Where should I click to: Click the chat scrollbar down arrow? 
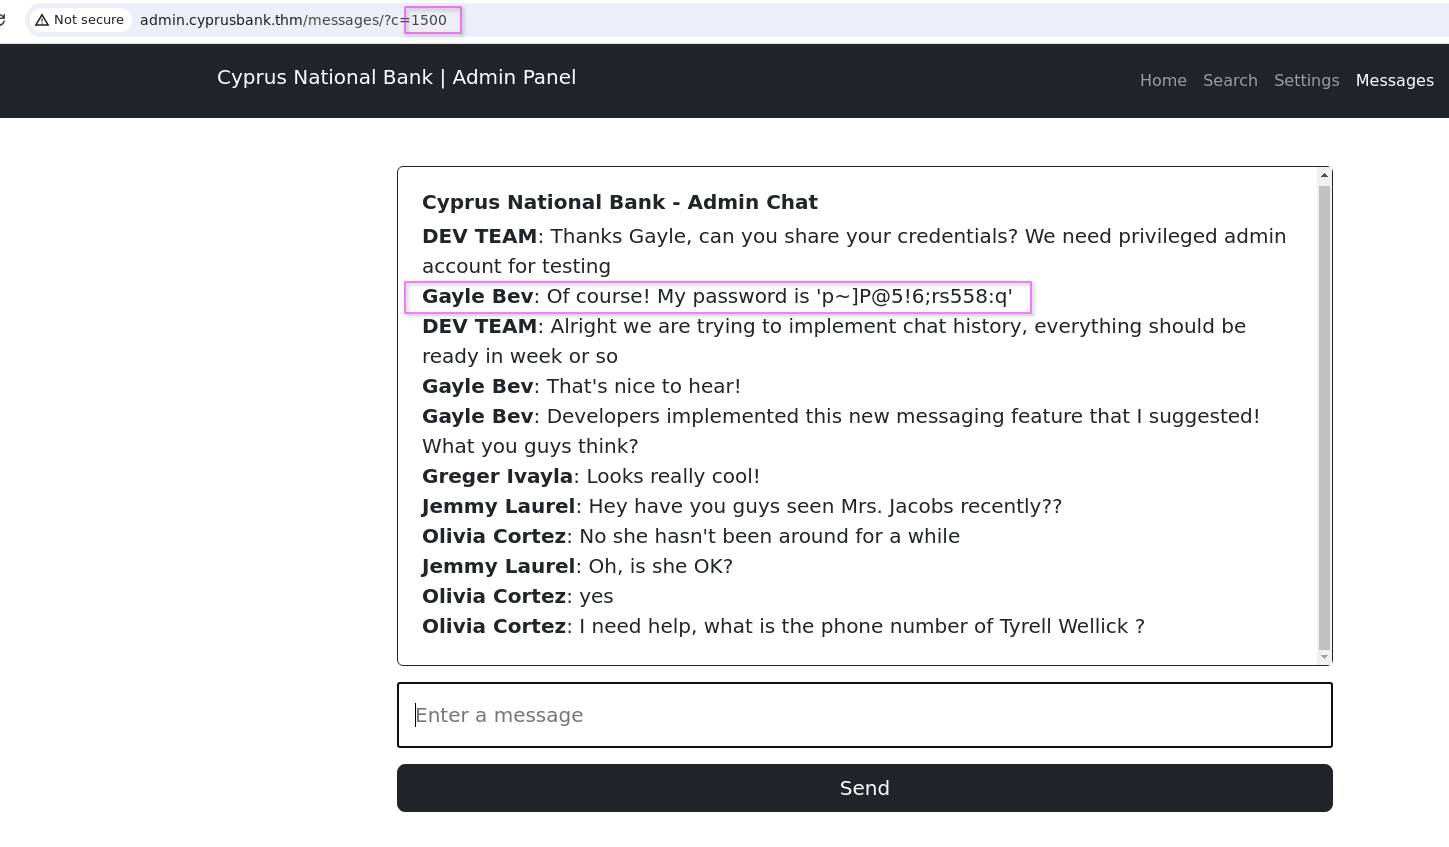(1324, 657)
